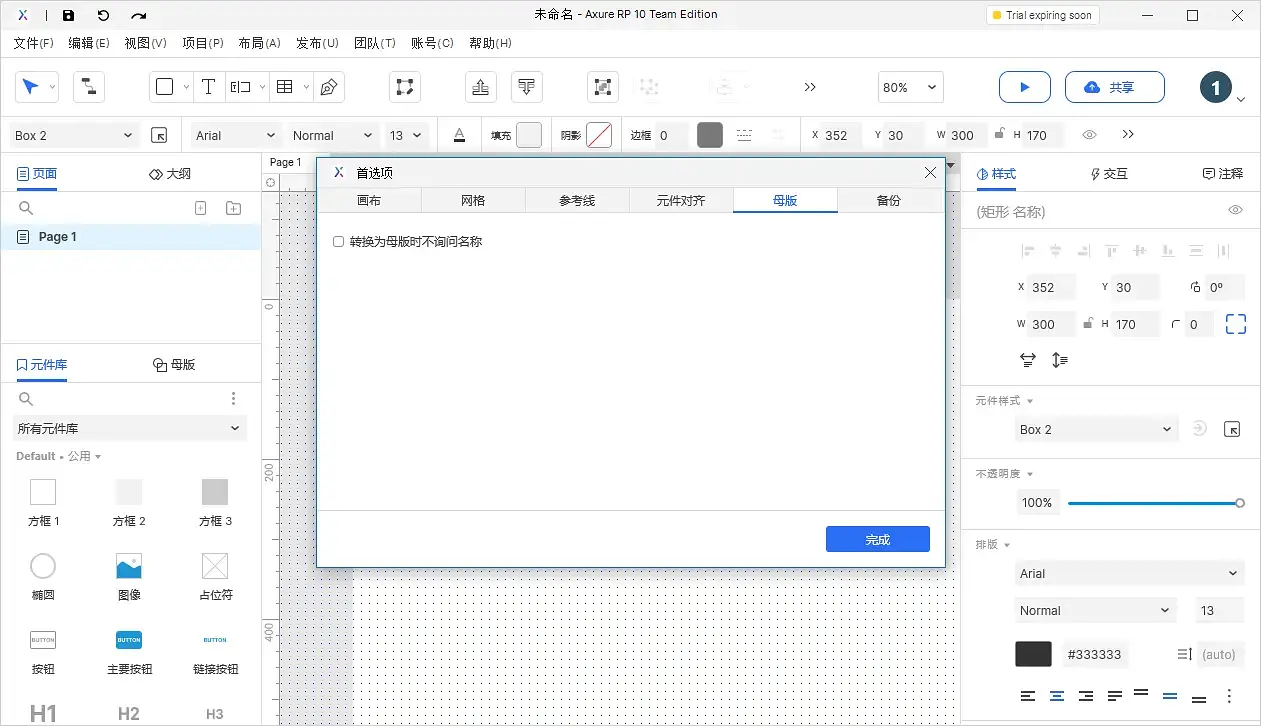Enable 转换为母版时不询问名称 checkbox

click(x=339, y=242)
